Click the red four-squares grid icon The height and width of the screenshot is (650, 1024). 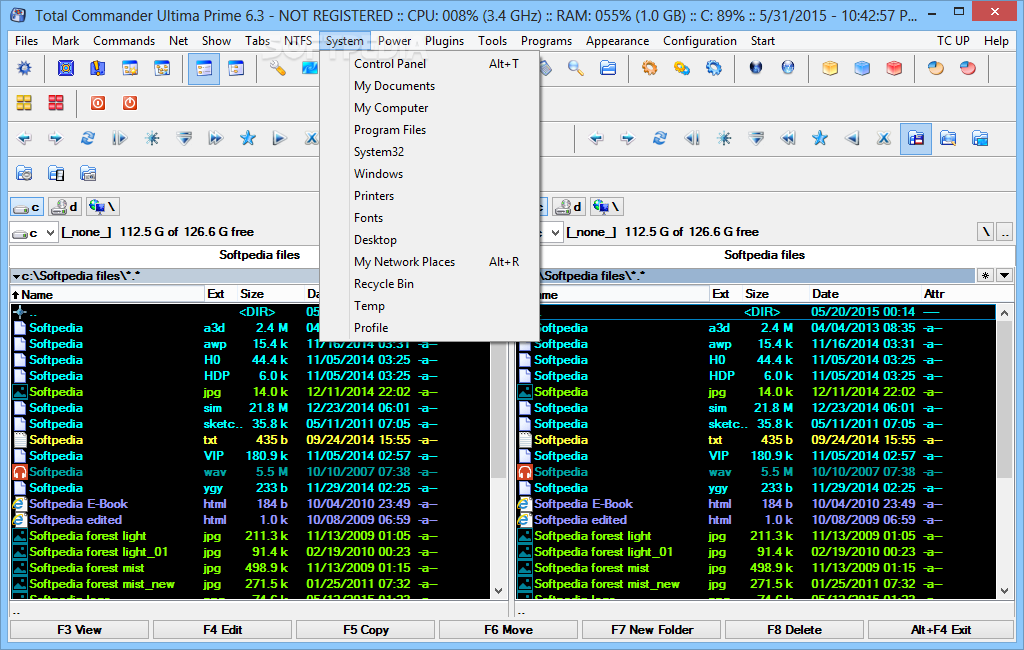click(56, 103)
